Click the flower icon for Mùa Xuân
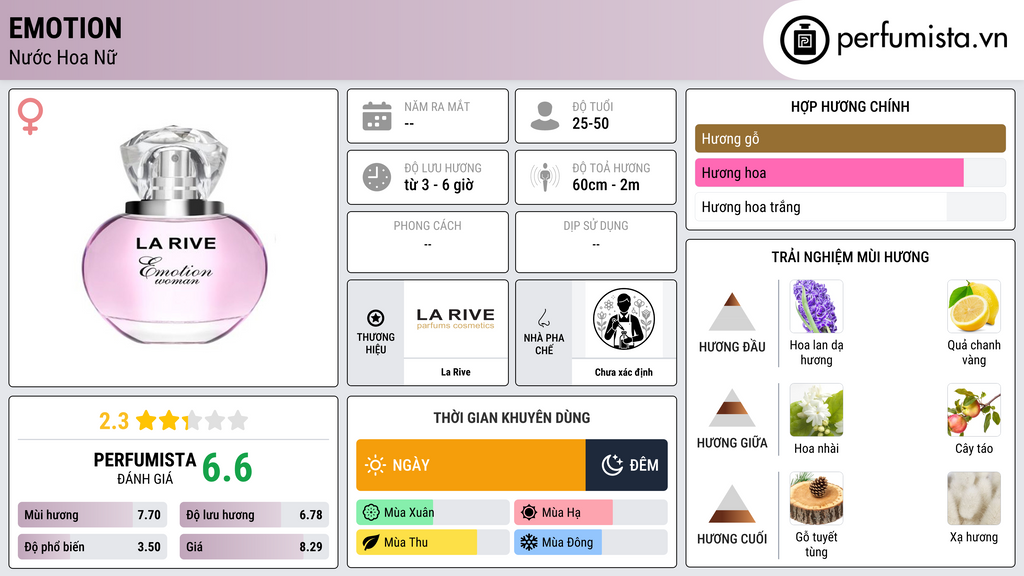 point(371,513)
